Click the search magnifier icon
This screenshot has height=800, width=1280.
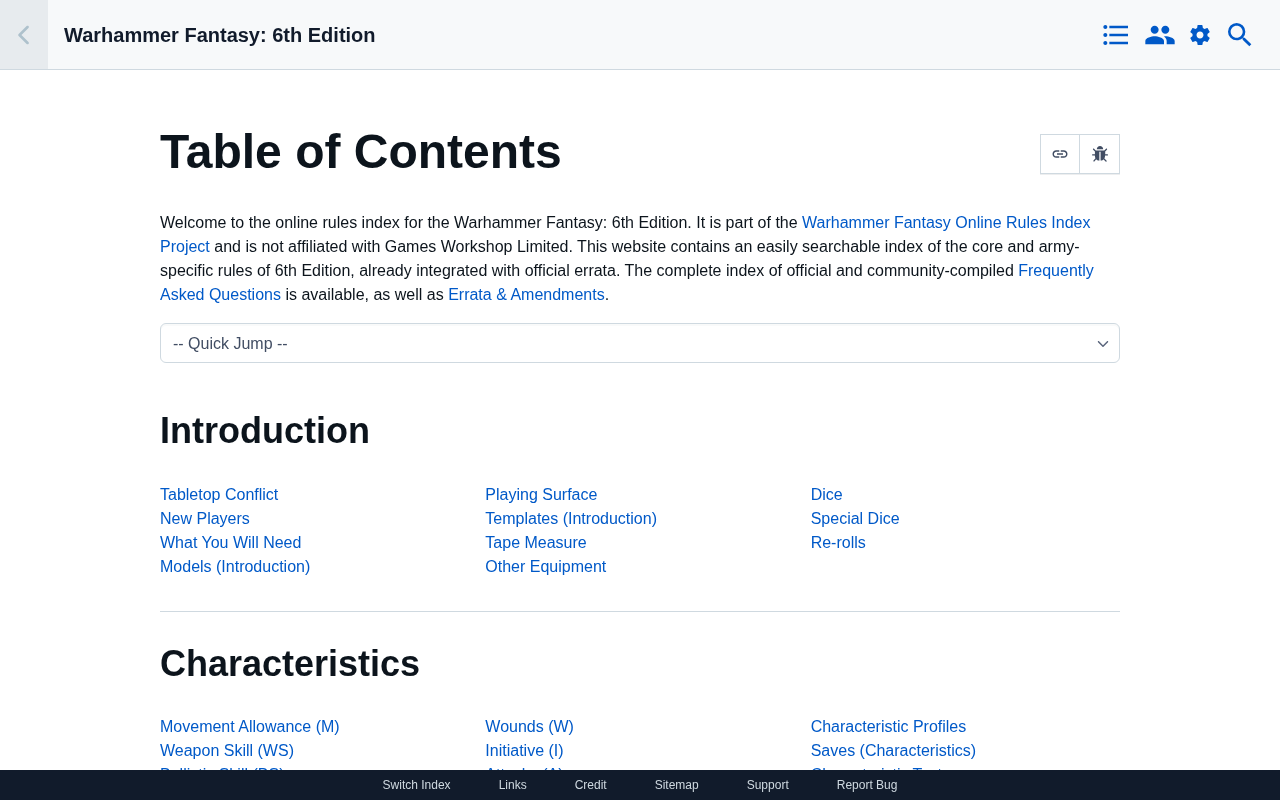click(1240, 35)
